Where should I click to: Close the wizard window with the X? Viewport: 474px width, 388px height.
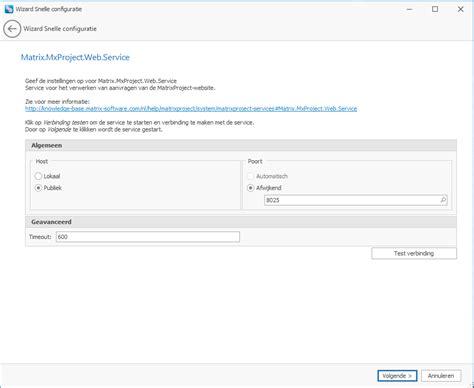coord(460,9)
